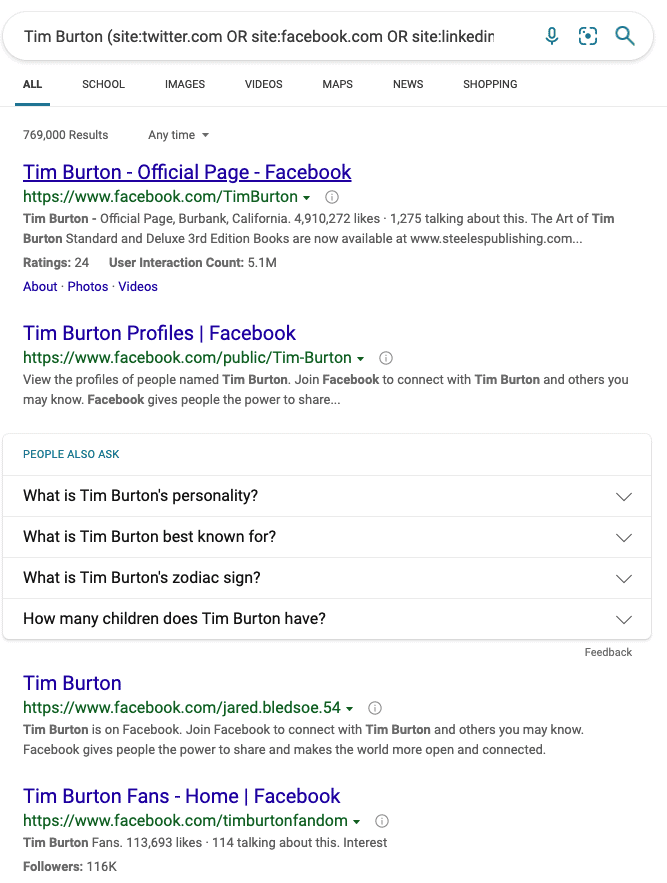This screenshot has width=667, height=883.
Task: Switch to the IMAGES tab
Action: [x=184, y=84]
